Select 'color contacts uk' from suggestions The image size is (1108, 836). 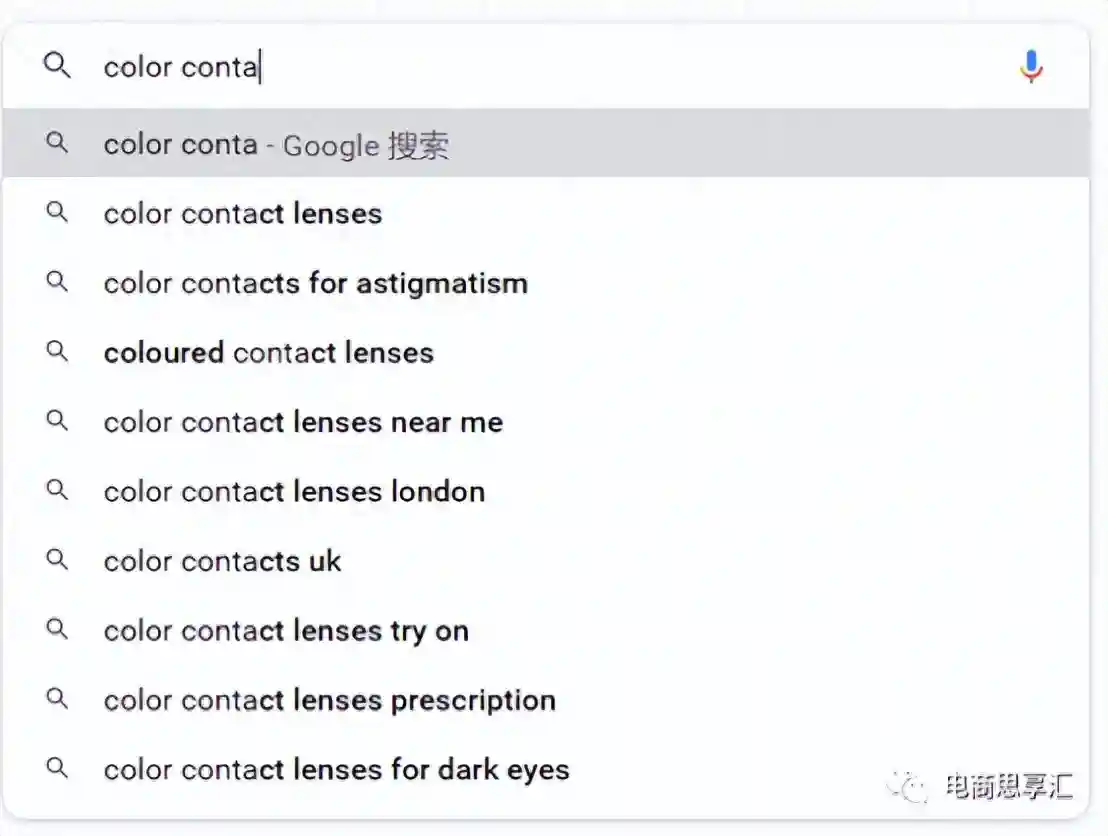[x=222, y=561]
